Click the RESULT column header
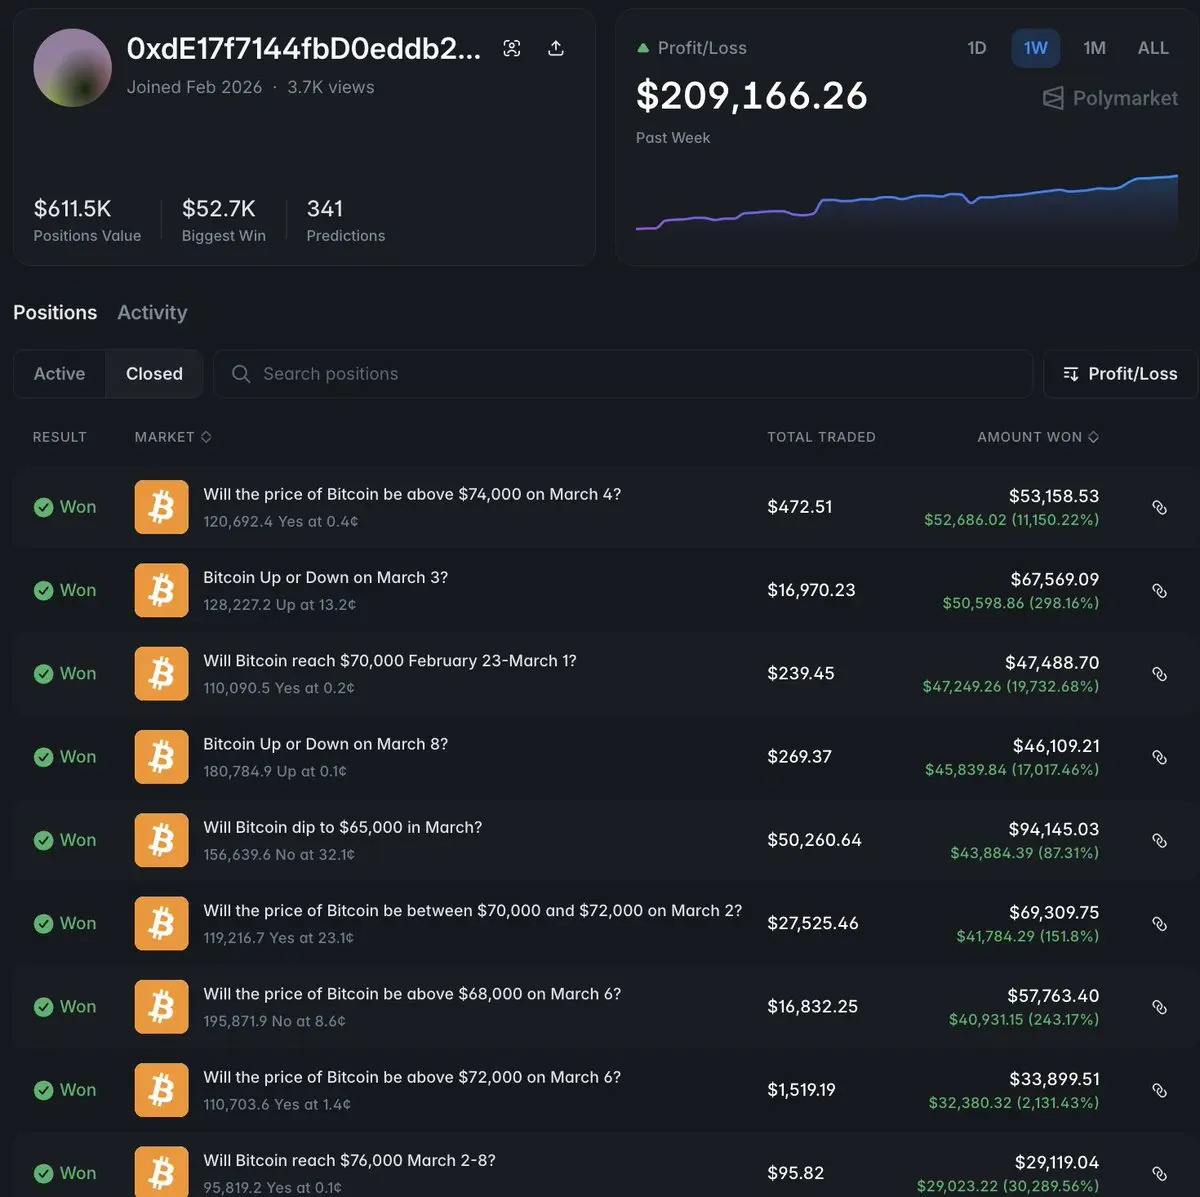Image resolution: width=1200 pixels, height=1197 pixels. tap(60, 437)
